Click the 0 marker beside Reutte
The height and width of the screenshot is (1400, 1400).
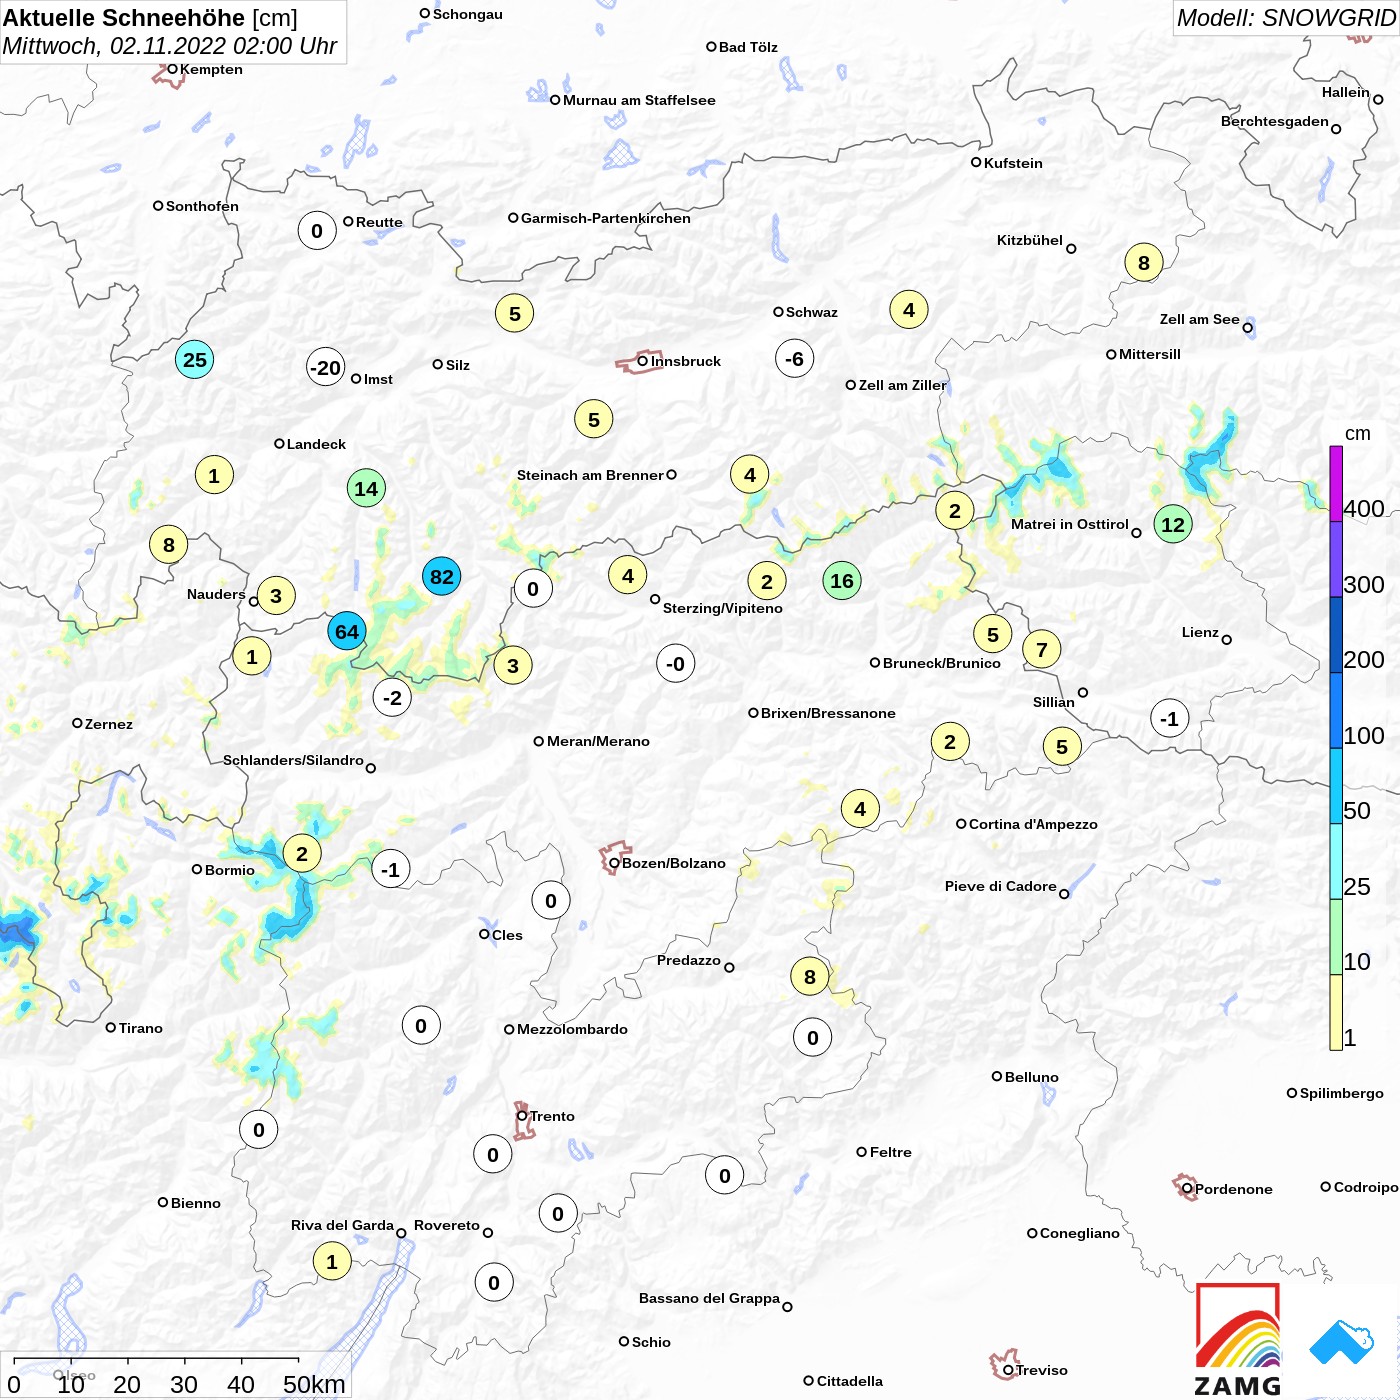(317, 231)
